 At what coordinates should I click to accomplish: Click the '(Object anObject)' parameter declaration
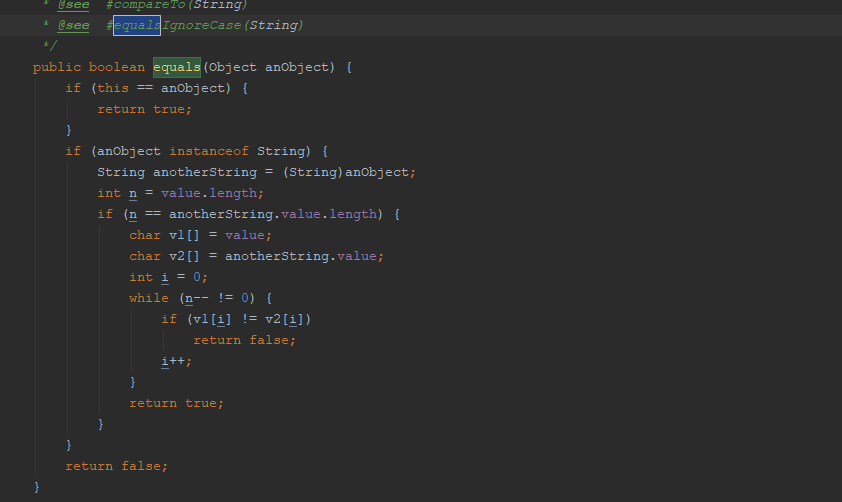[x=269, y=67]
